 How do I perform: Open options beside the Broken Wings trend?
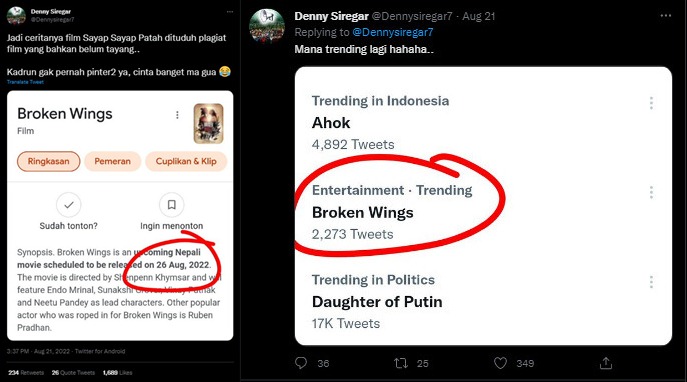(x=651, y=192)
